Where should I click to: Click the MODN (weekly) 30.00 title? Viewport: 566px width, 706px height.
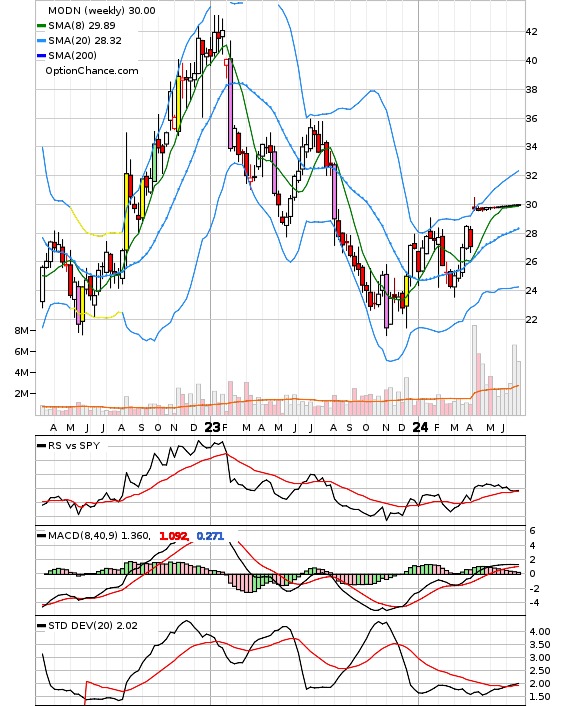[x=101, y=10]
